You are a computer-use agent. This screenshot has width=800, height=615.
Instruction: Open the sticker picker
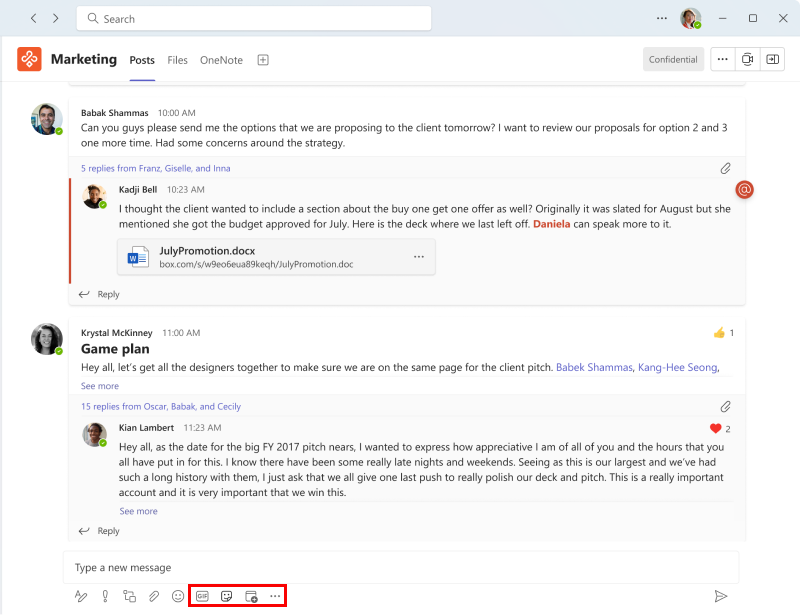(x=227, y=596)
